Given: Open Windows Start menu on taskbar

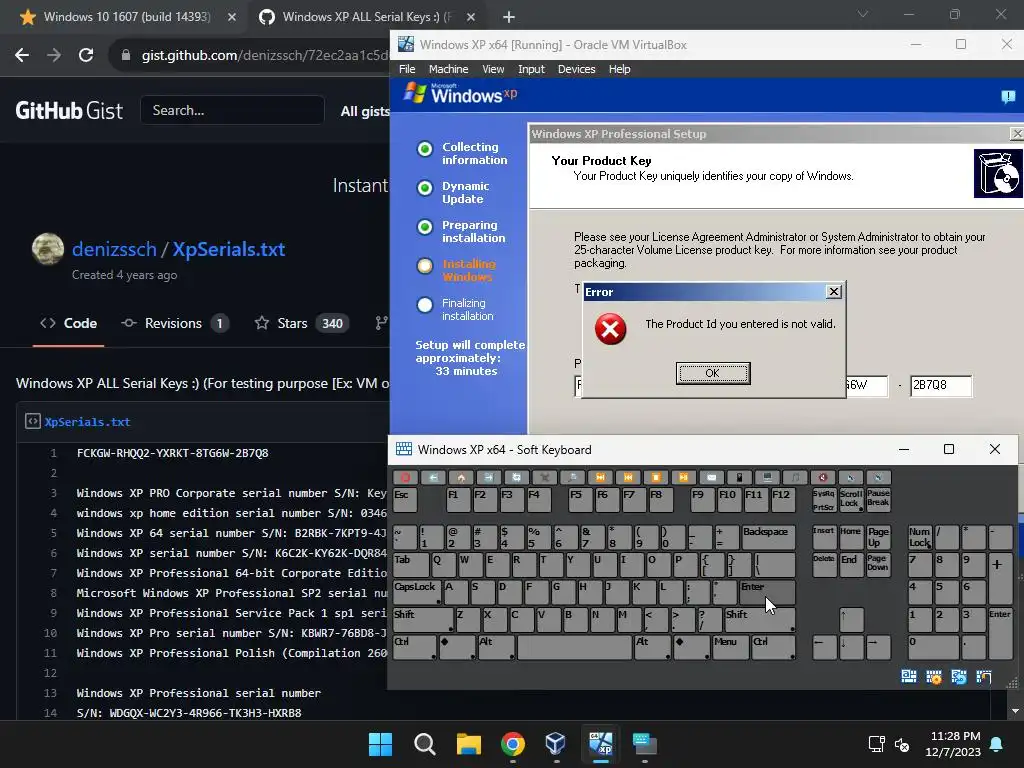Looking at the screenshot, I should click(381, 744).
